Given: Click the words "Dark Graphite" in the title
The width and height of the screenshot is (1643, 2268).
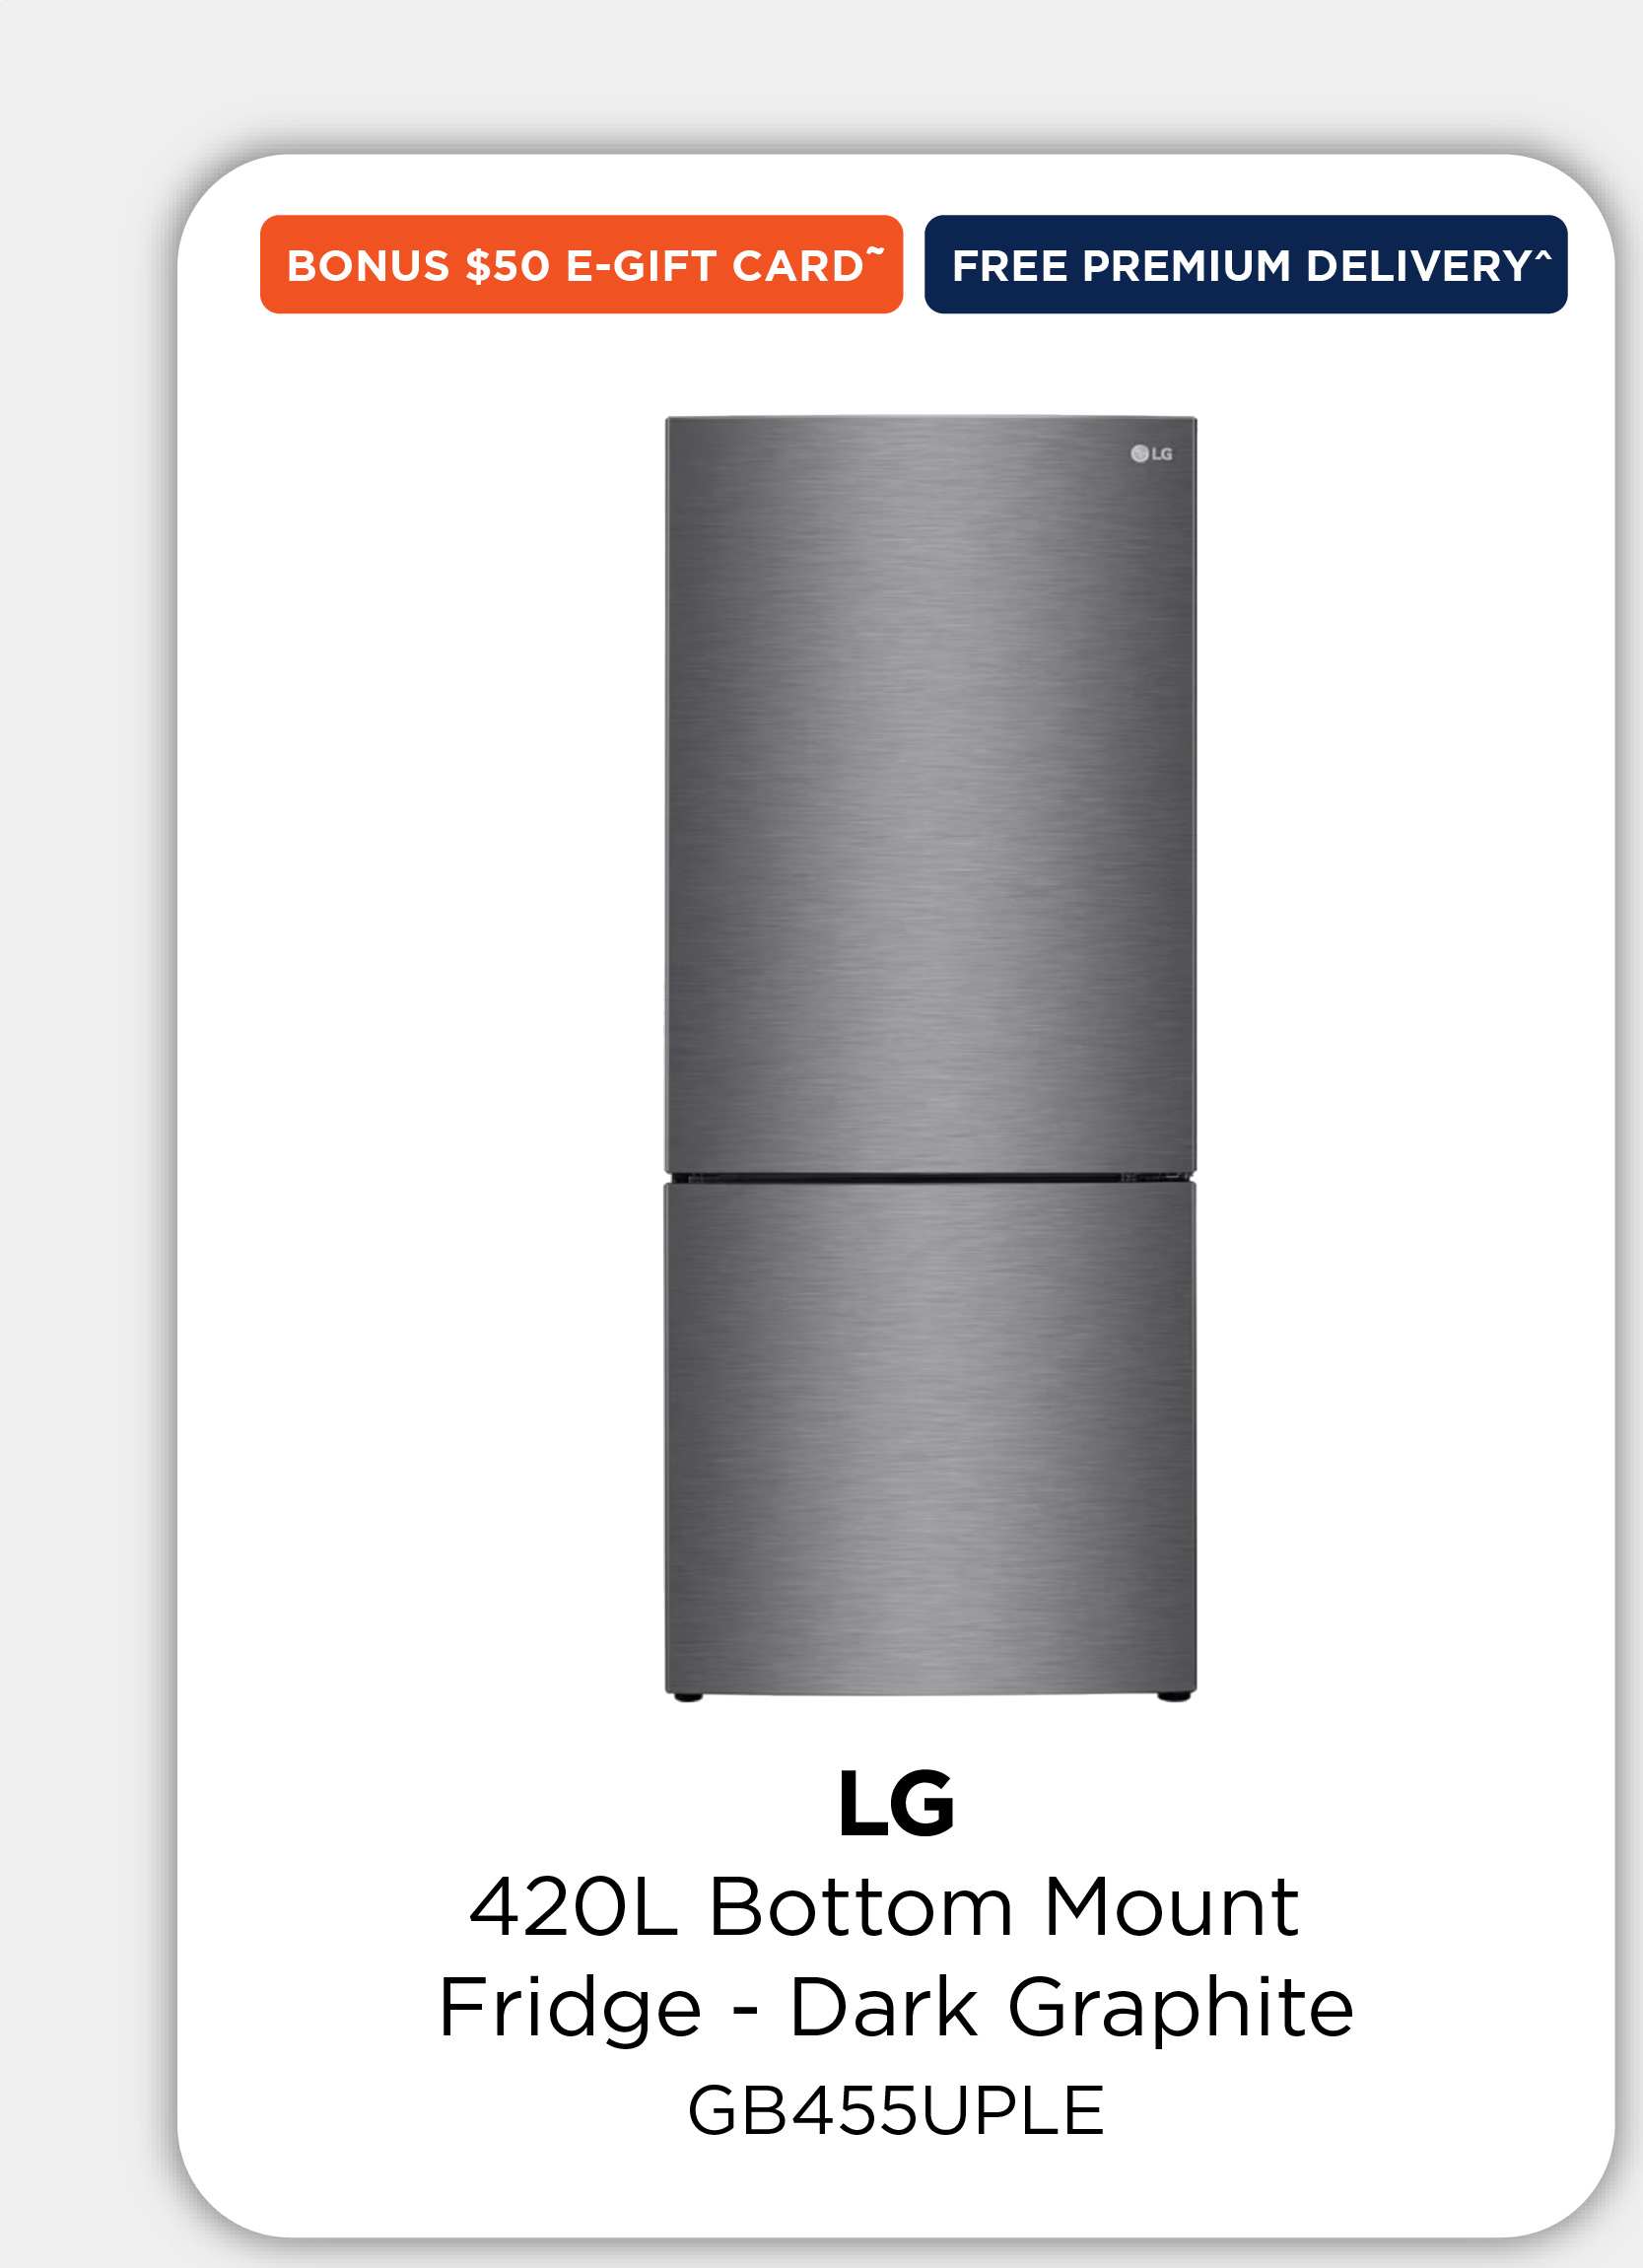Looking at the screenshot, I should tap(1072, 2007).
